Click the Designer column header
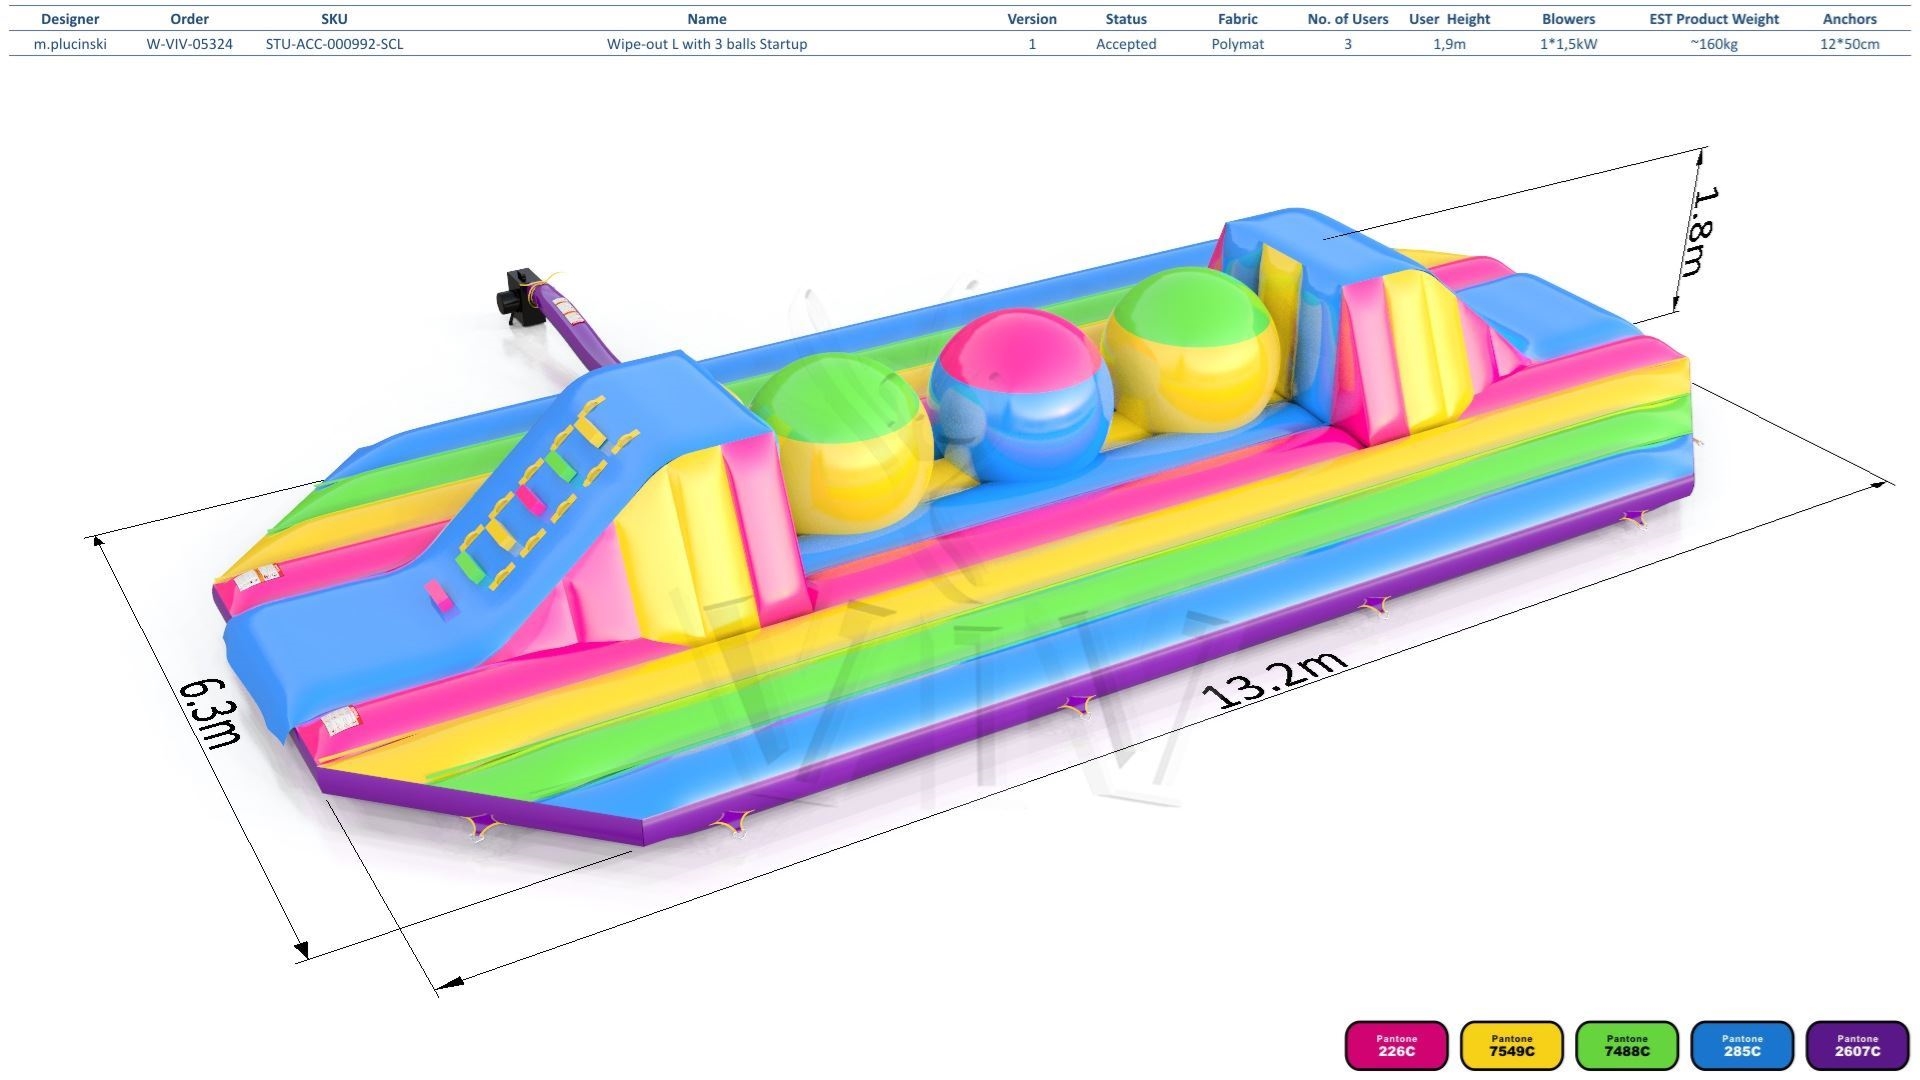1920x1080 pixels. [70, 19]
